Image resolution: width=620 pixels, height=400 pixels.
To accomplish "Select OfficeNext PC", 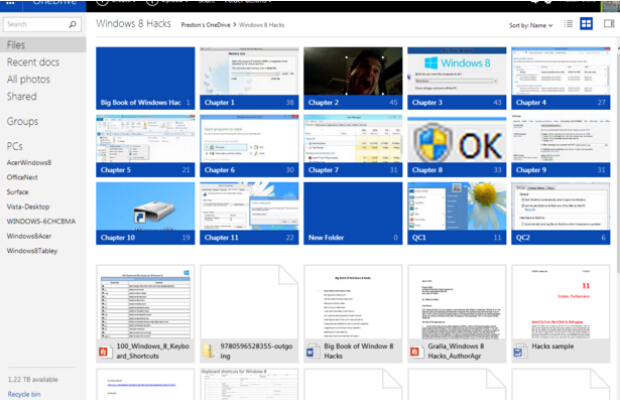I will tap(22, 177).
